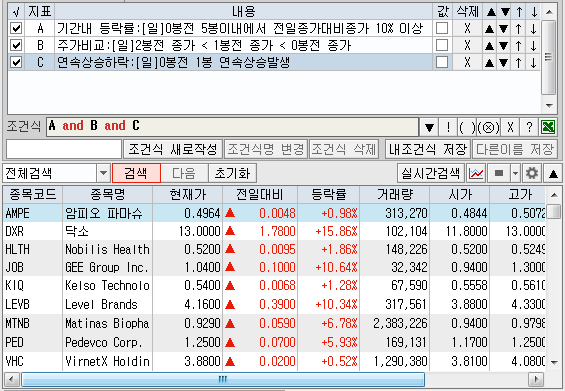This screenshot has height=391, width=565.
Task: Open the condition expression dropdown arrow
Action: (x=429, y=127)
